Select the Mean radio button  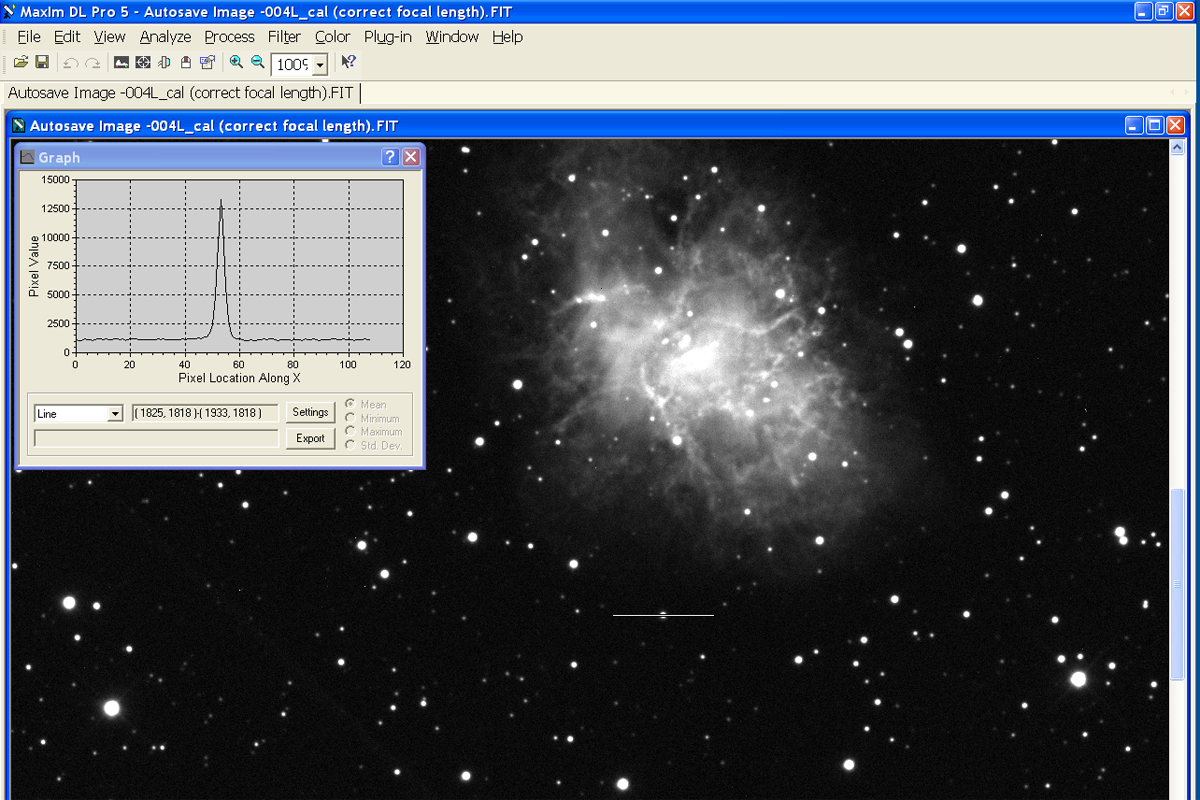pos(350,405)
